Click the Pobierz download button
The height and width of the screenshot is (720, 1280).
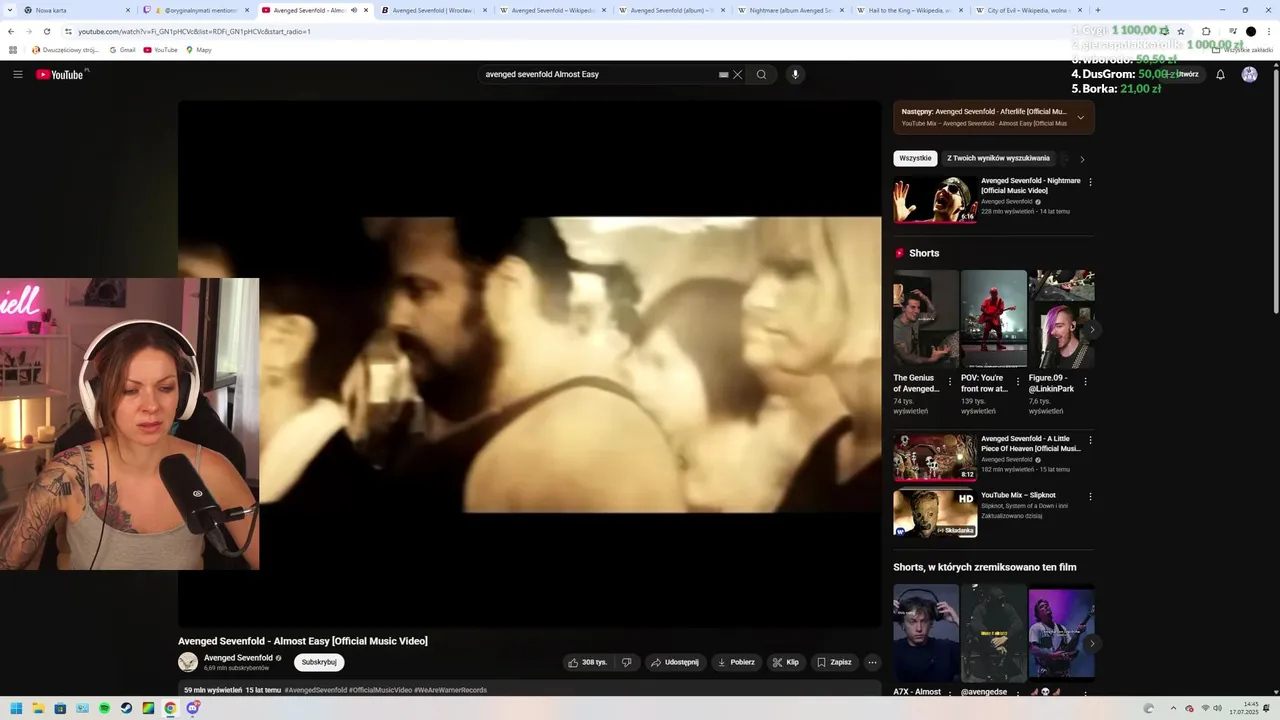click(x=736, y=662)
